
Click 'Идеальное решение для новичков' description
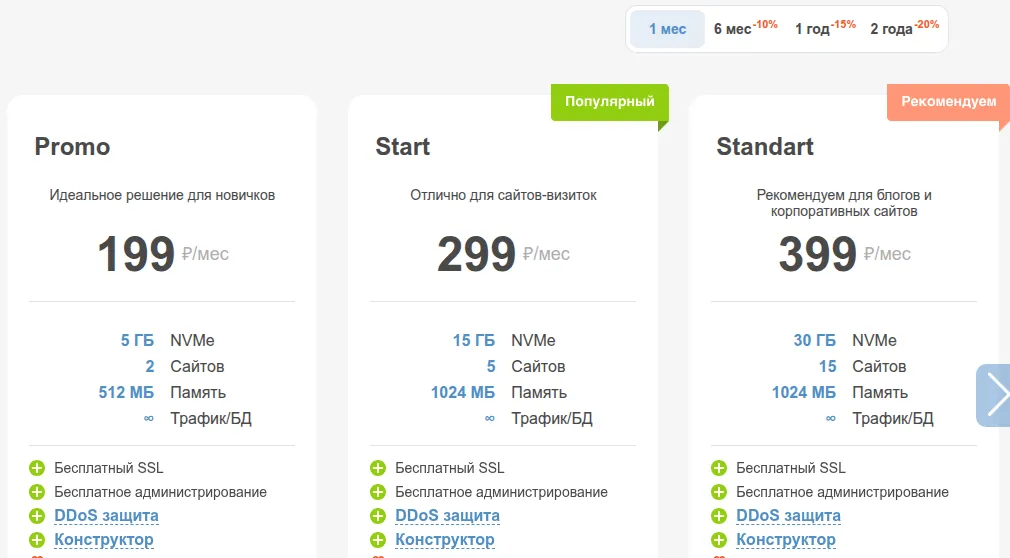(162, 195)
